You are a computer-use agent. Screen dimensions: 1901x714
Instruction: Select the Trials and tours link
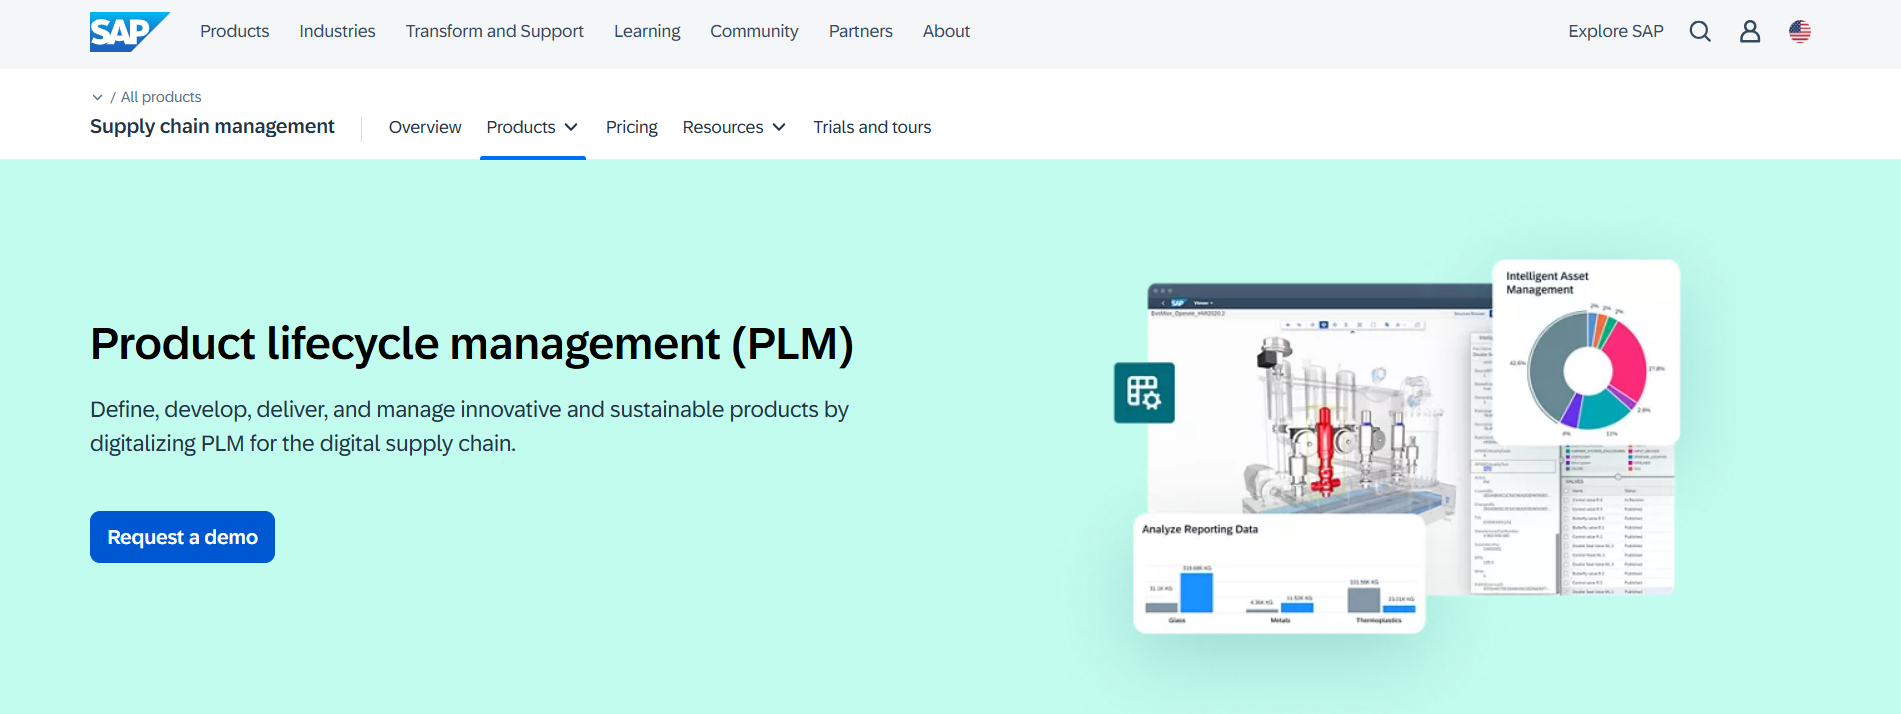click(x=871, y=127)
